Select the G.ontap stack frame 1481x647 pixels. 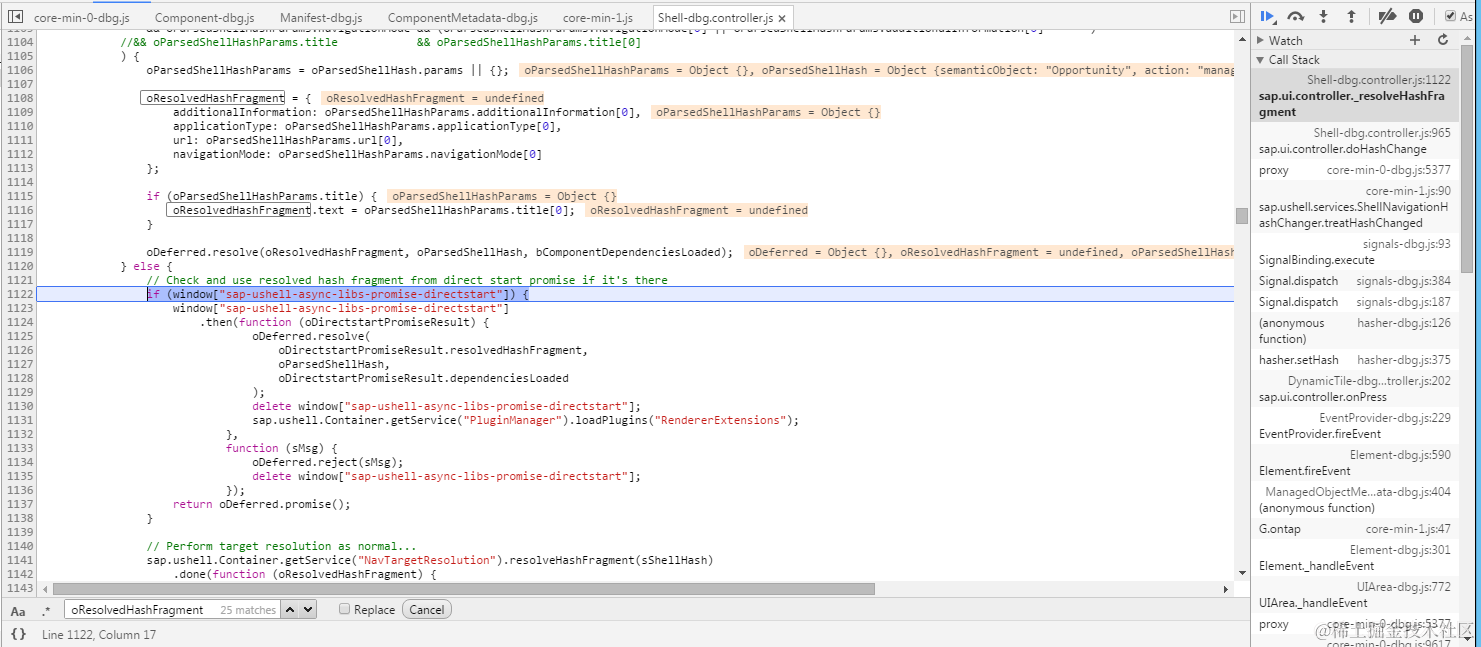(1354, 529)
